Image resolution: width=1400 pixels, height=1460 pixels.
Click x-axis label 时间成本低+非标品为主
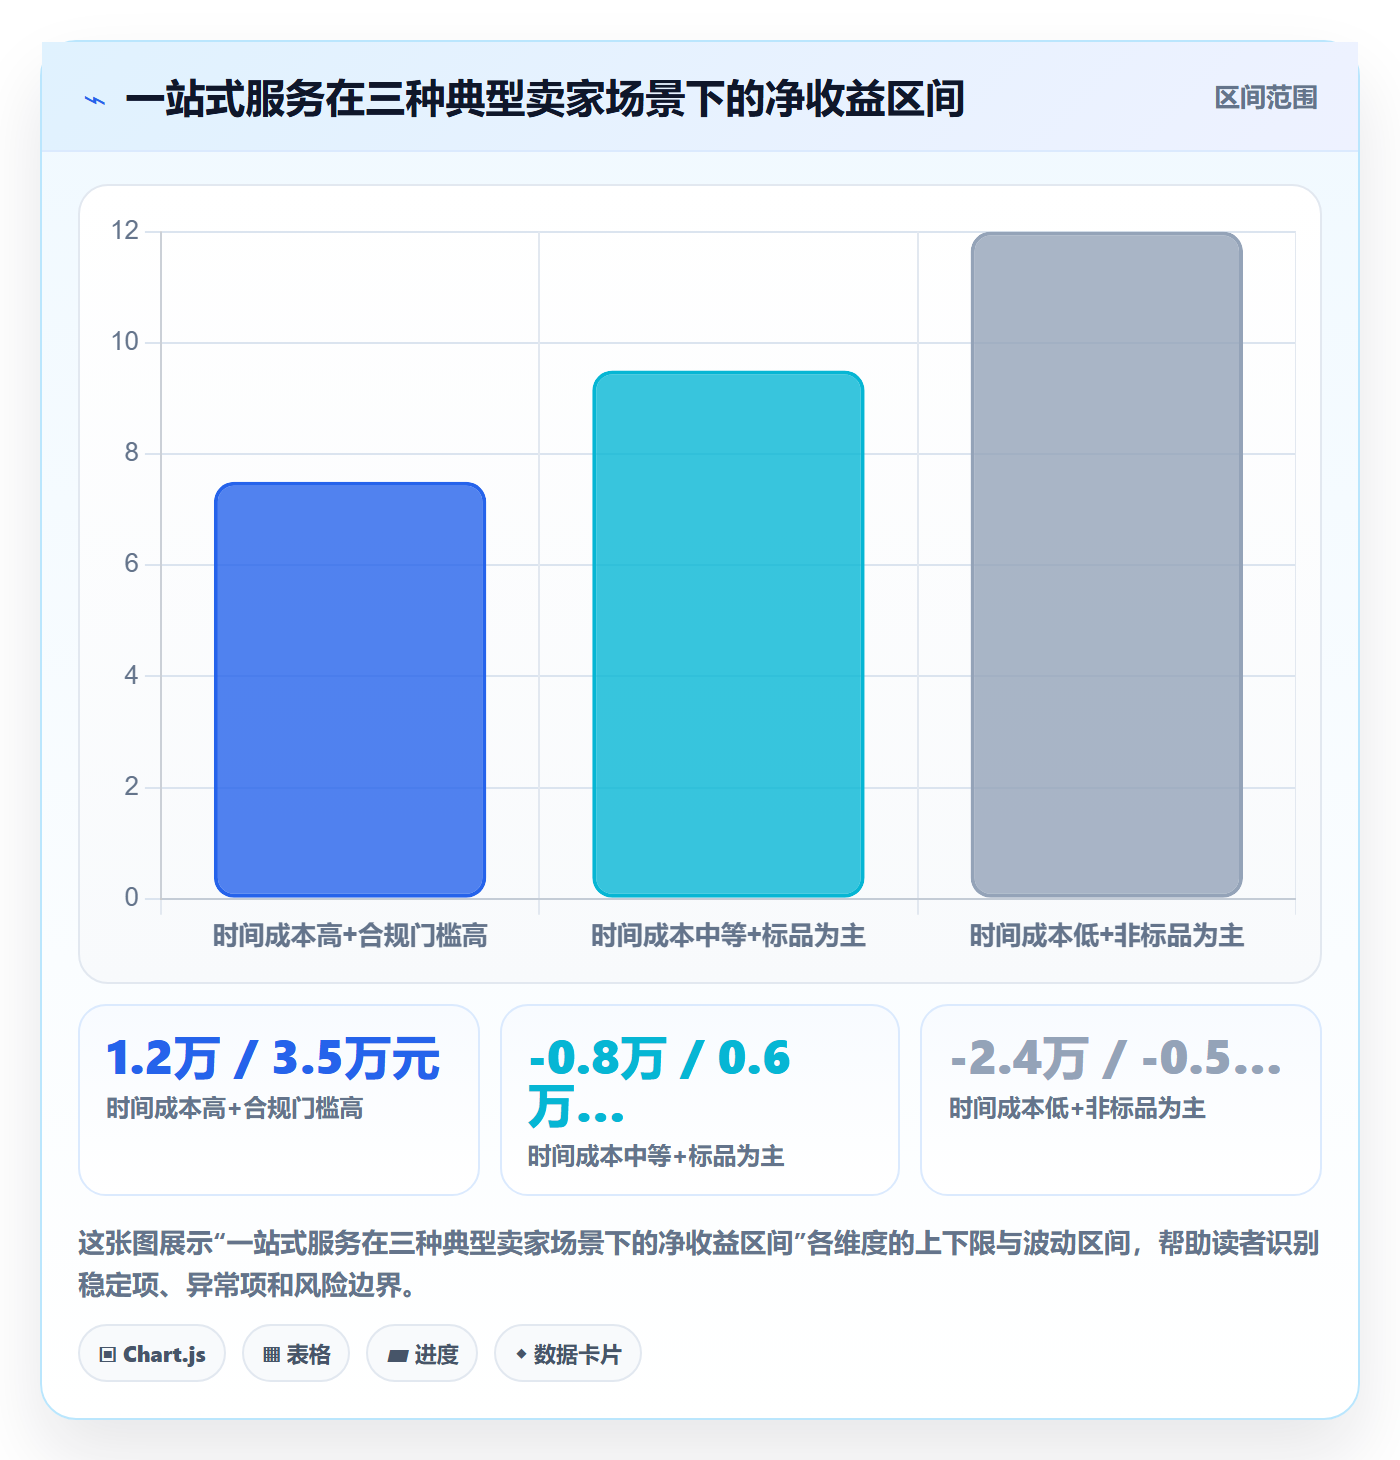coord(1107,936)
